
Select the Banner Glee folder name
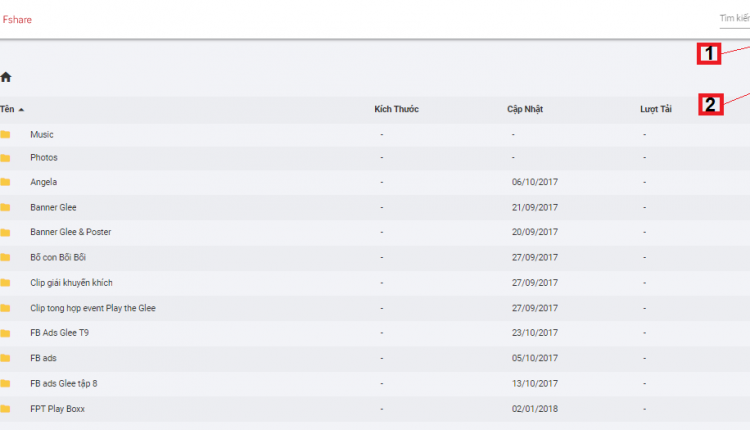[53, 207]
